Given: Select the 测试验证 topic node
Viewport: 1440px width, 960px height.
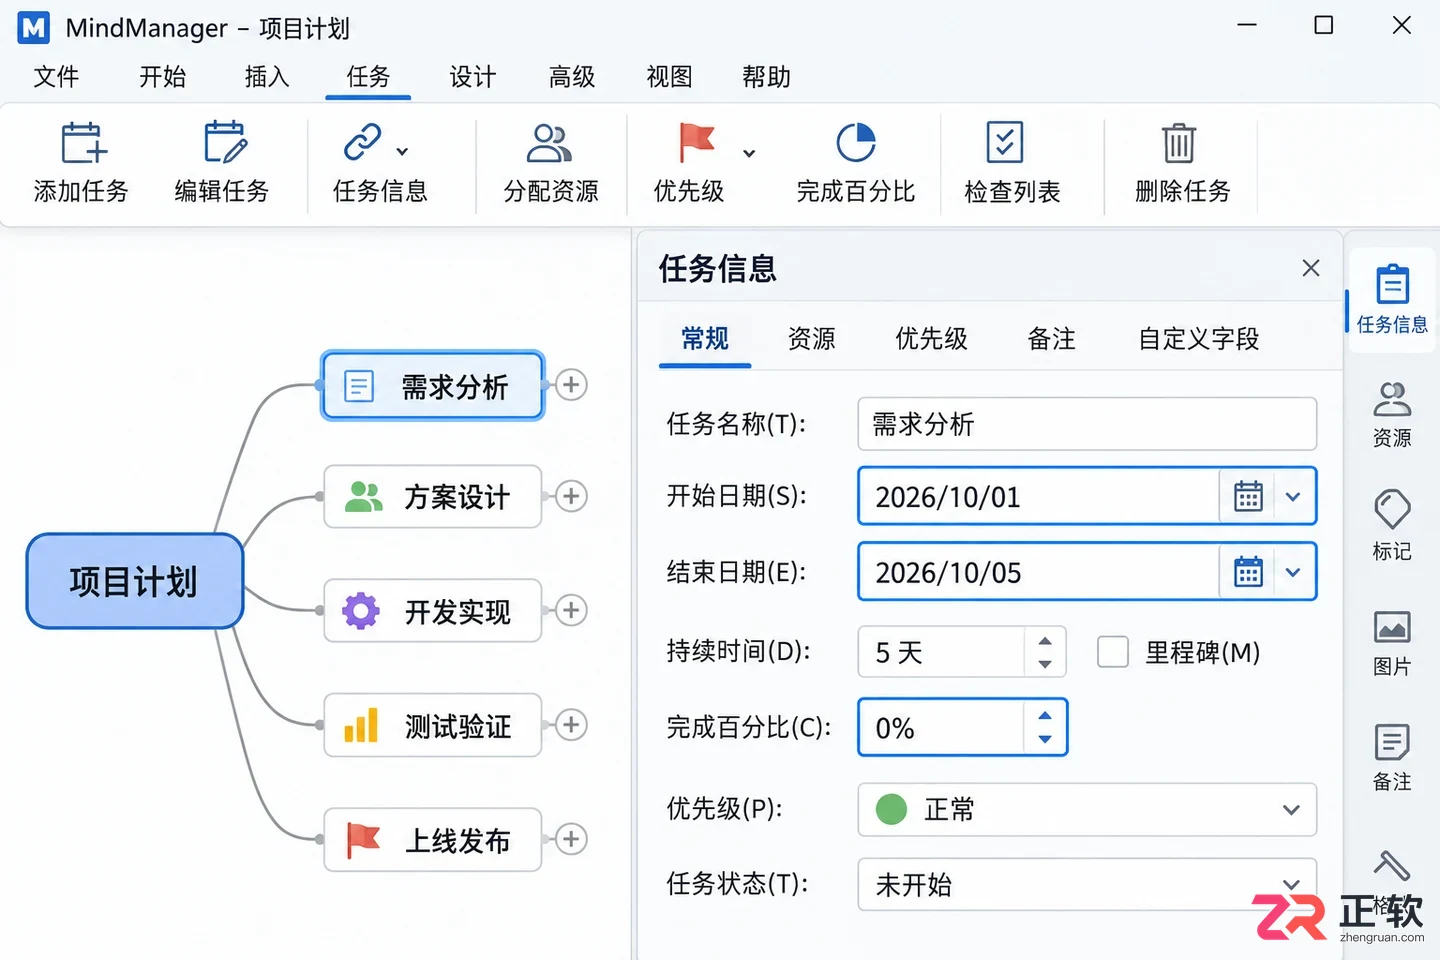Looking at the screenshot, I should pyautogui.click(x=432, y=725).
